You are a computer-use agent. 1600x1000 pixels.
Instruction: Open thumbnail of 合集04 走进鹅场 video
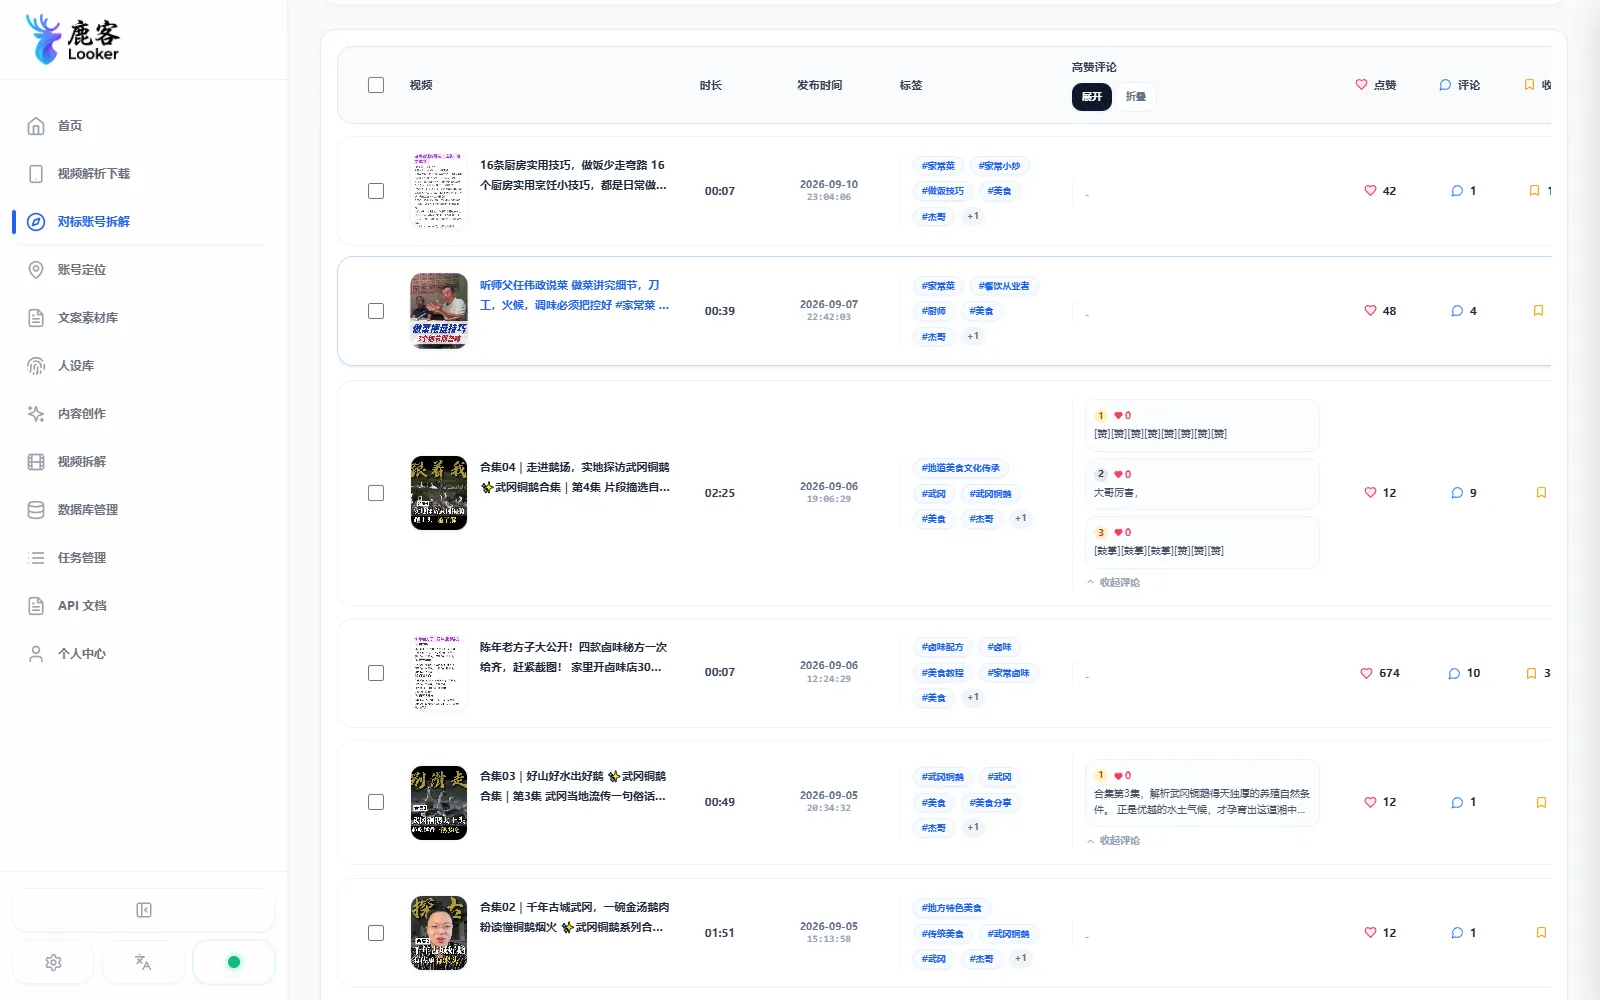coord(439,493)
